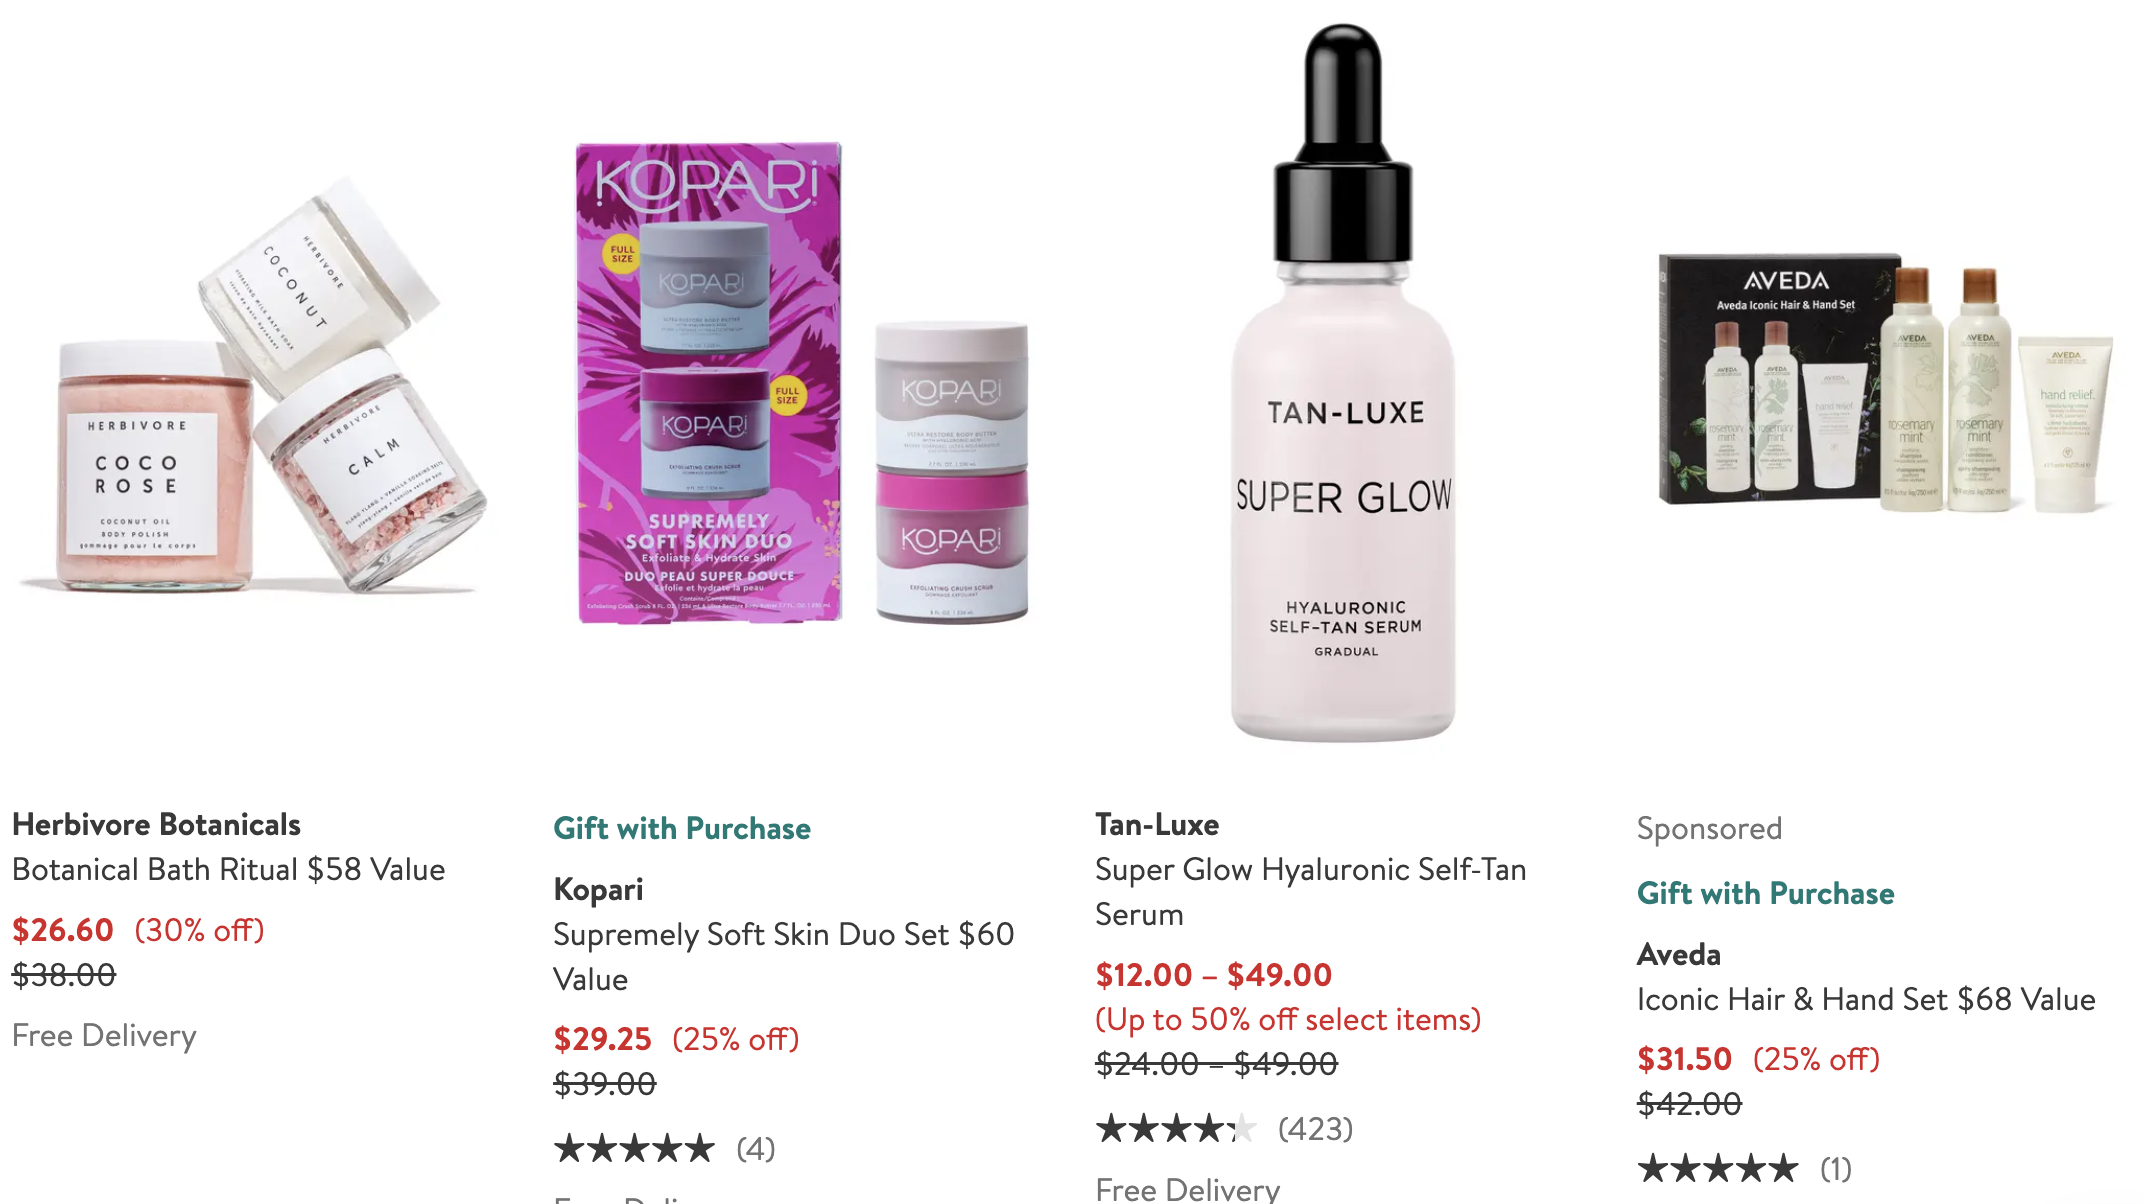Click the $26.60 sale price
Screen dimensions: 2144x1204
(x=63, y=930)
